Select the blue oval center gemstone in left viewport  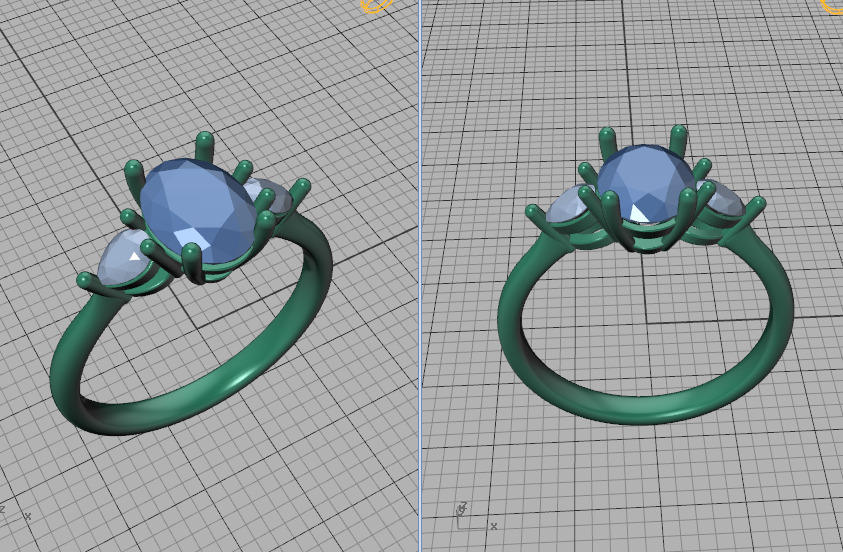[x=198, y=211]
